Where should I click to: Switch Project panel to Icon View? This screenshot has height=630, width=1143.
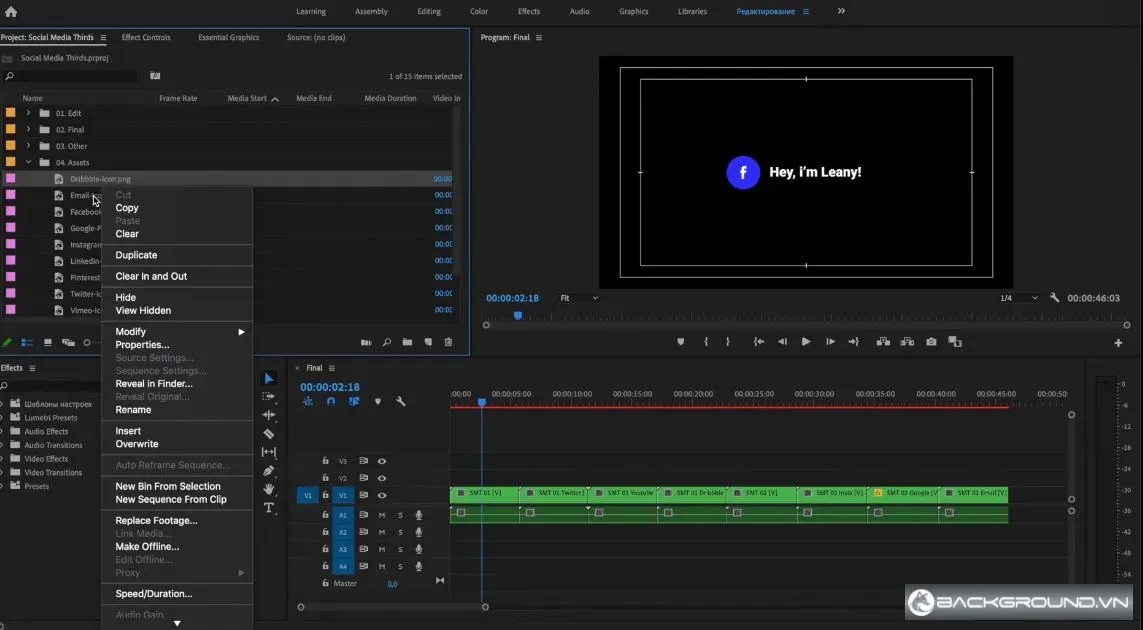point(47,342)
